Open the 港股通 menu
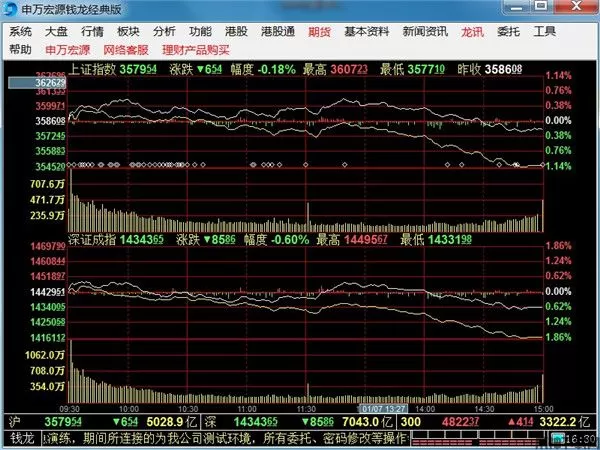The width and height of the screenshot is (600, 450). tap(278, 32)
